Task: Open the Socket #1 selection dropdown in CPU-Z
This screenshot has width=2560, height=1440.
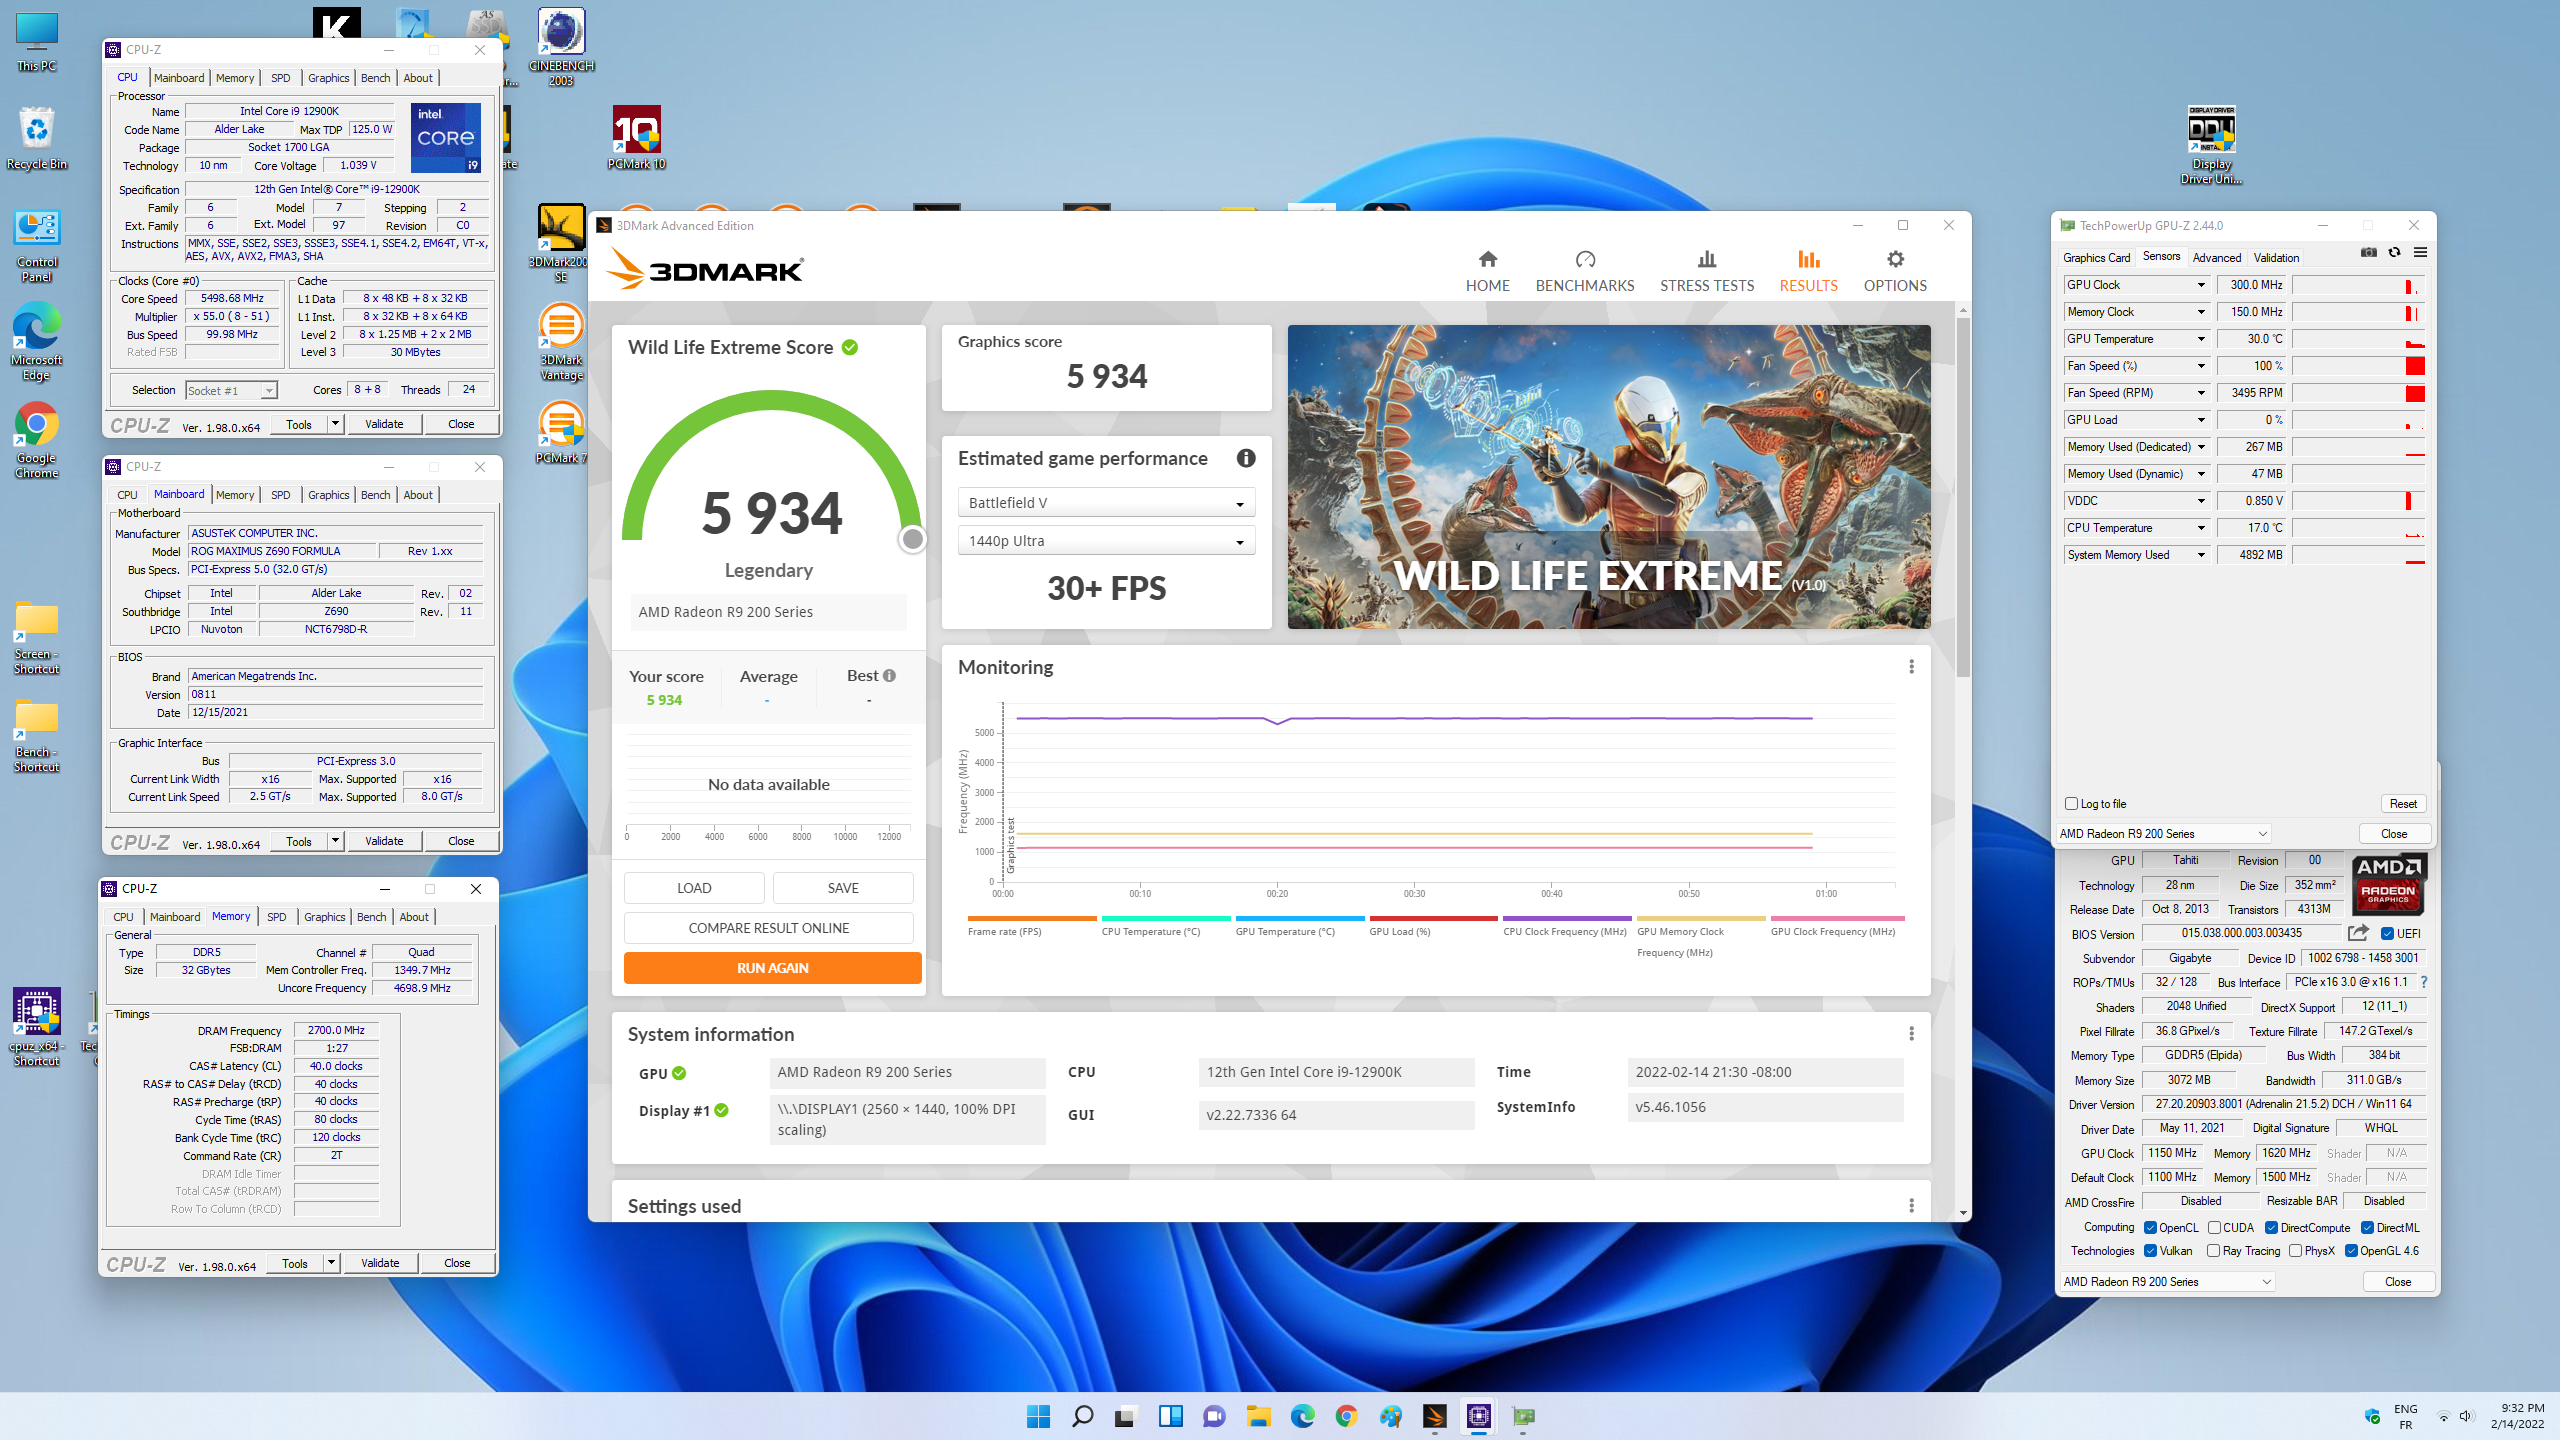Action: click(231, 390)
